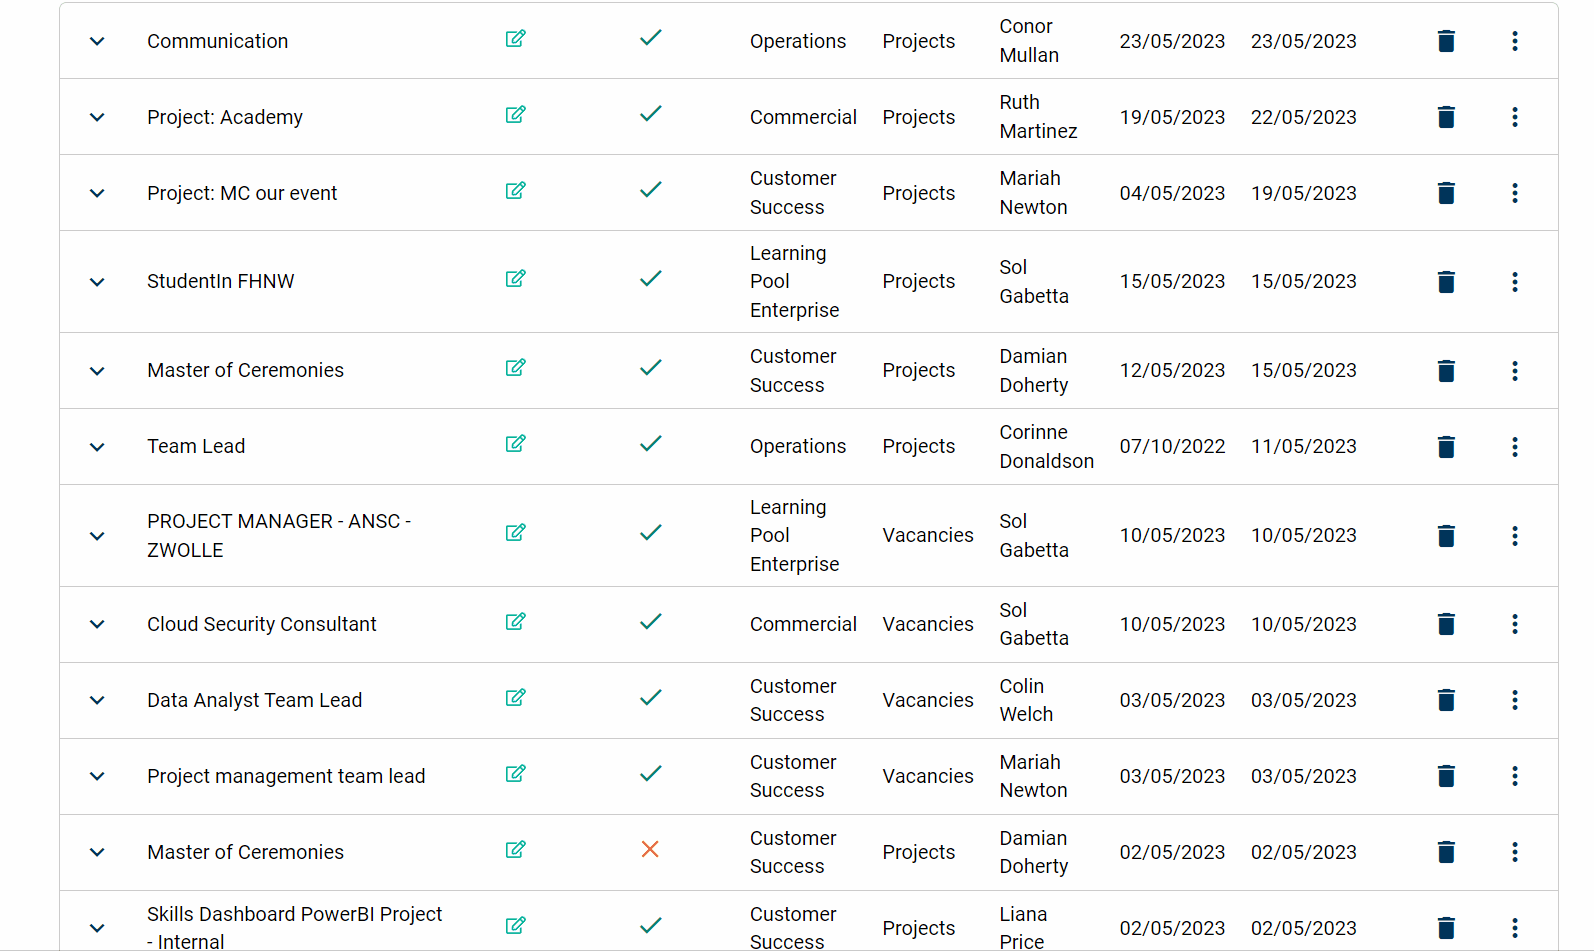Image resolution: width=1594 pixels, height=951 pixels.
Task: Delete the Project: Academy row
Action: pos(1445,117)
